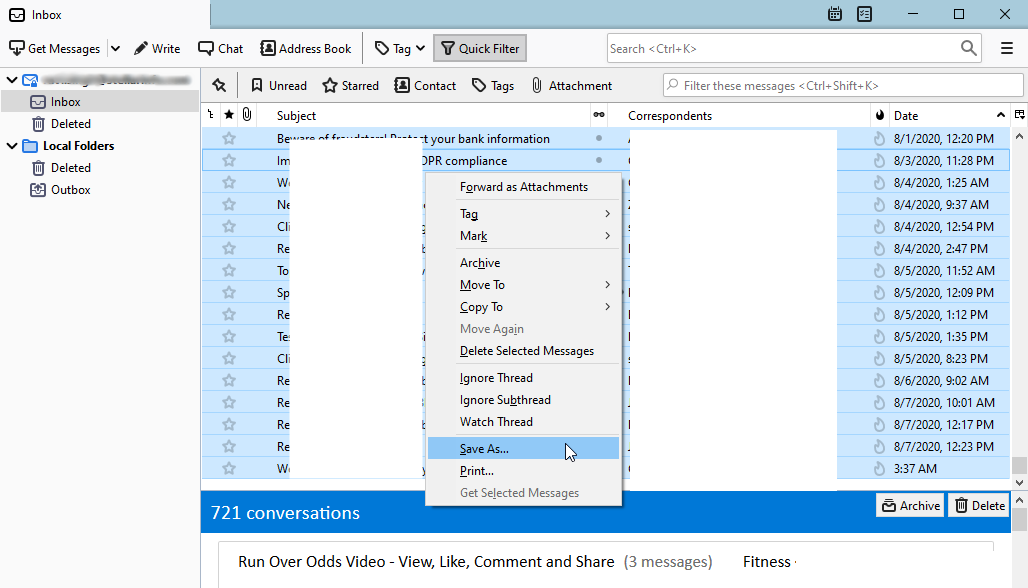Choose Archive from the context menu

pos(480,262)
